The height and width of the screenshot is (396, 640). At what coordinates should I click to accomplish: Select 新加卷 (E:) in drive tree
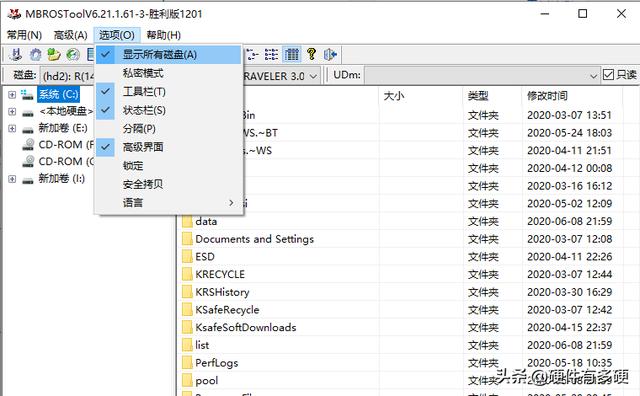pyautogui.click(x=63, y=128)
